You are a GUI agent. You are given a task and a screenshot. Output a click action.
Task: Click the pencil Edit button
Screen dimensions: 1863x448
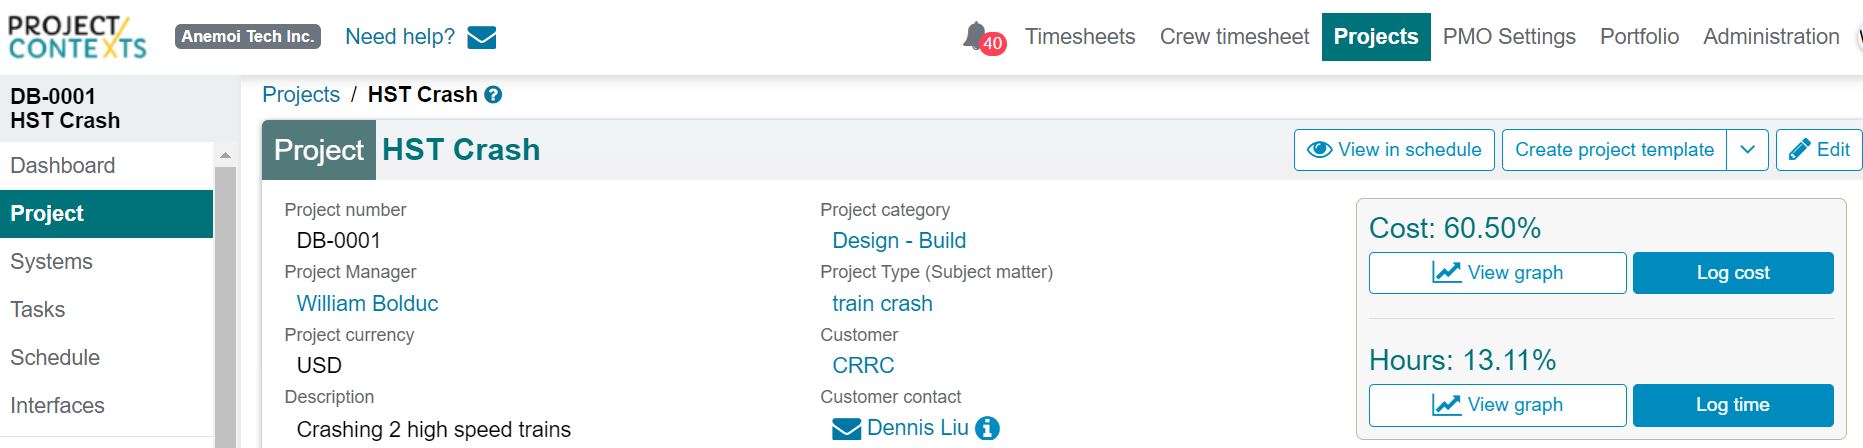pyautogui.click(x=1819, y=150)
